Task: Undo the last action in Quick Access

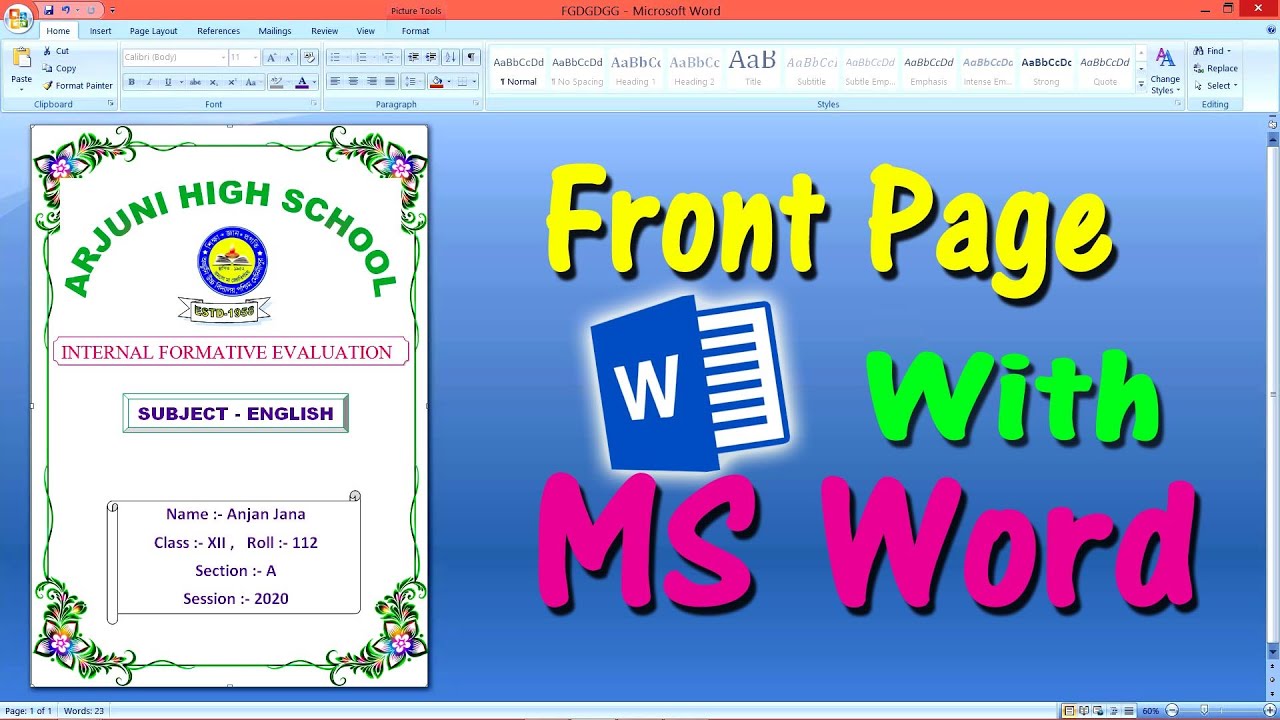Action: (x=66, y=10)
